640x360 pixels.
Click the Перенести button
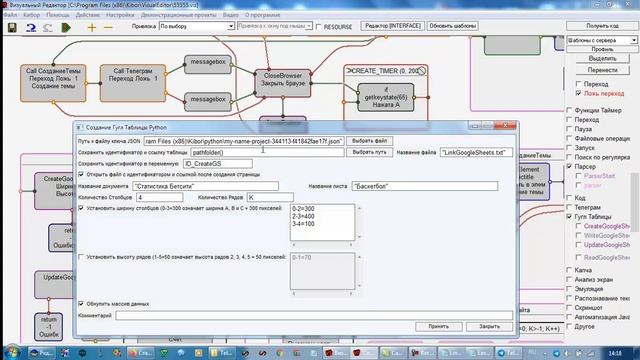pyautogui.click(x=602, y=70)
